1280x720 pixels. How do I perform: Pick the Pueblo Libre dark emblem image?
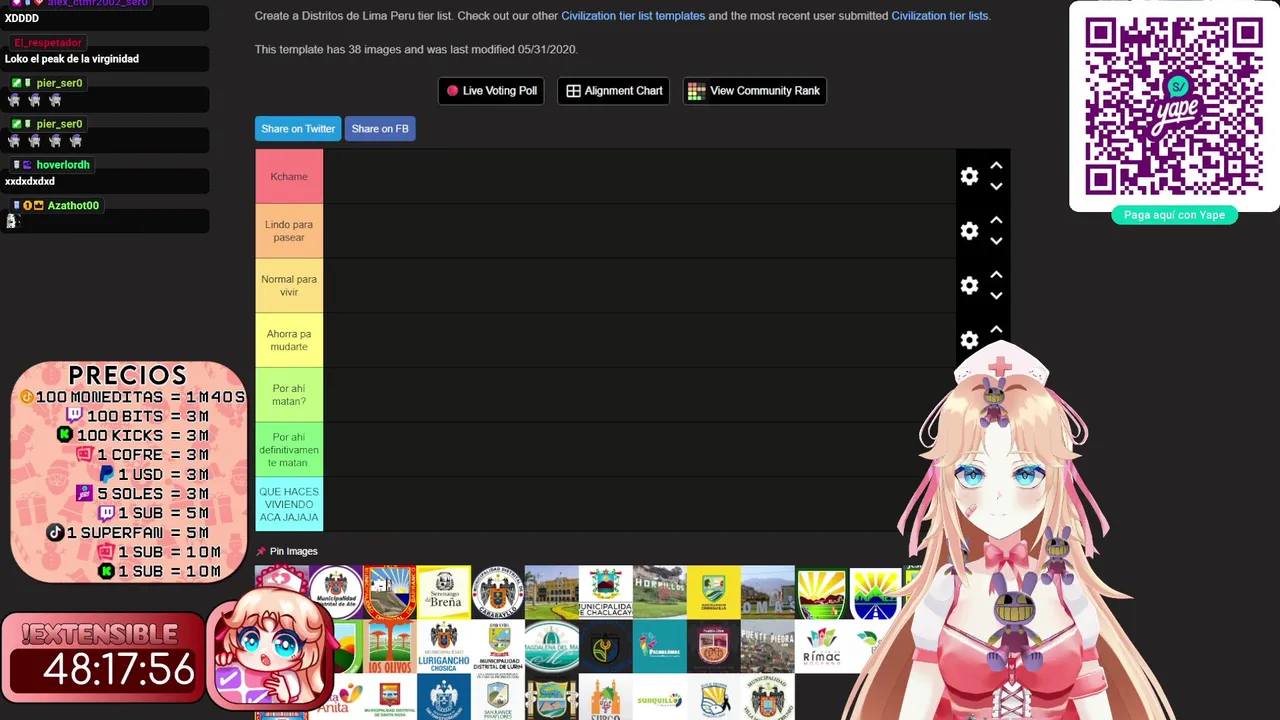pyautogui.click(x=714, y=646)
